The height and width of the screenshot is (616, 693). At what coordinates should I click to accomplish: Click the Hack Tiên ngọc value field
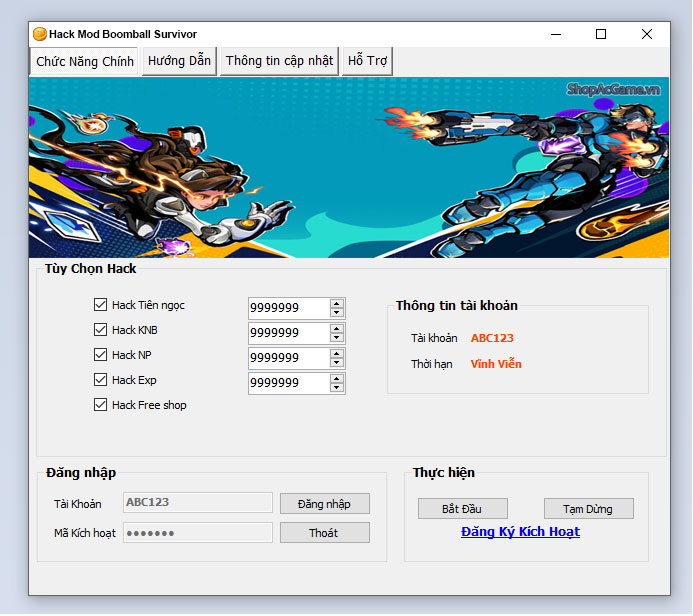(x=289, y=308)
